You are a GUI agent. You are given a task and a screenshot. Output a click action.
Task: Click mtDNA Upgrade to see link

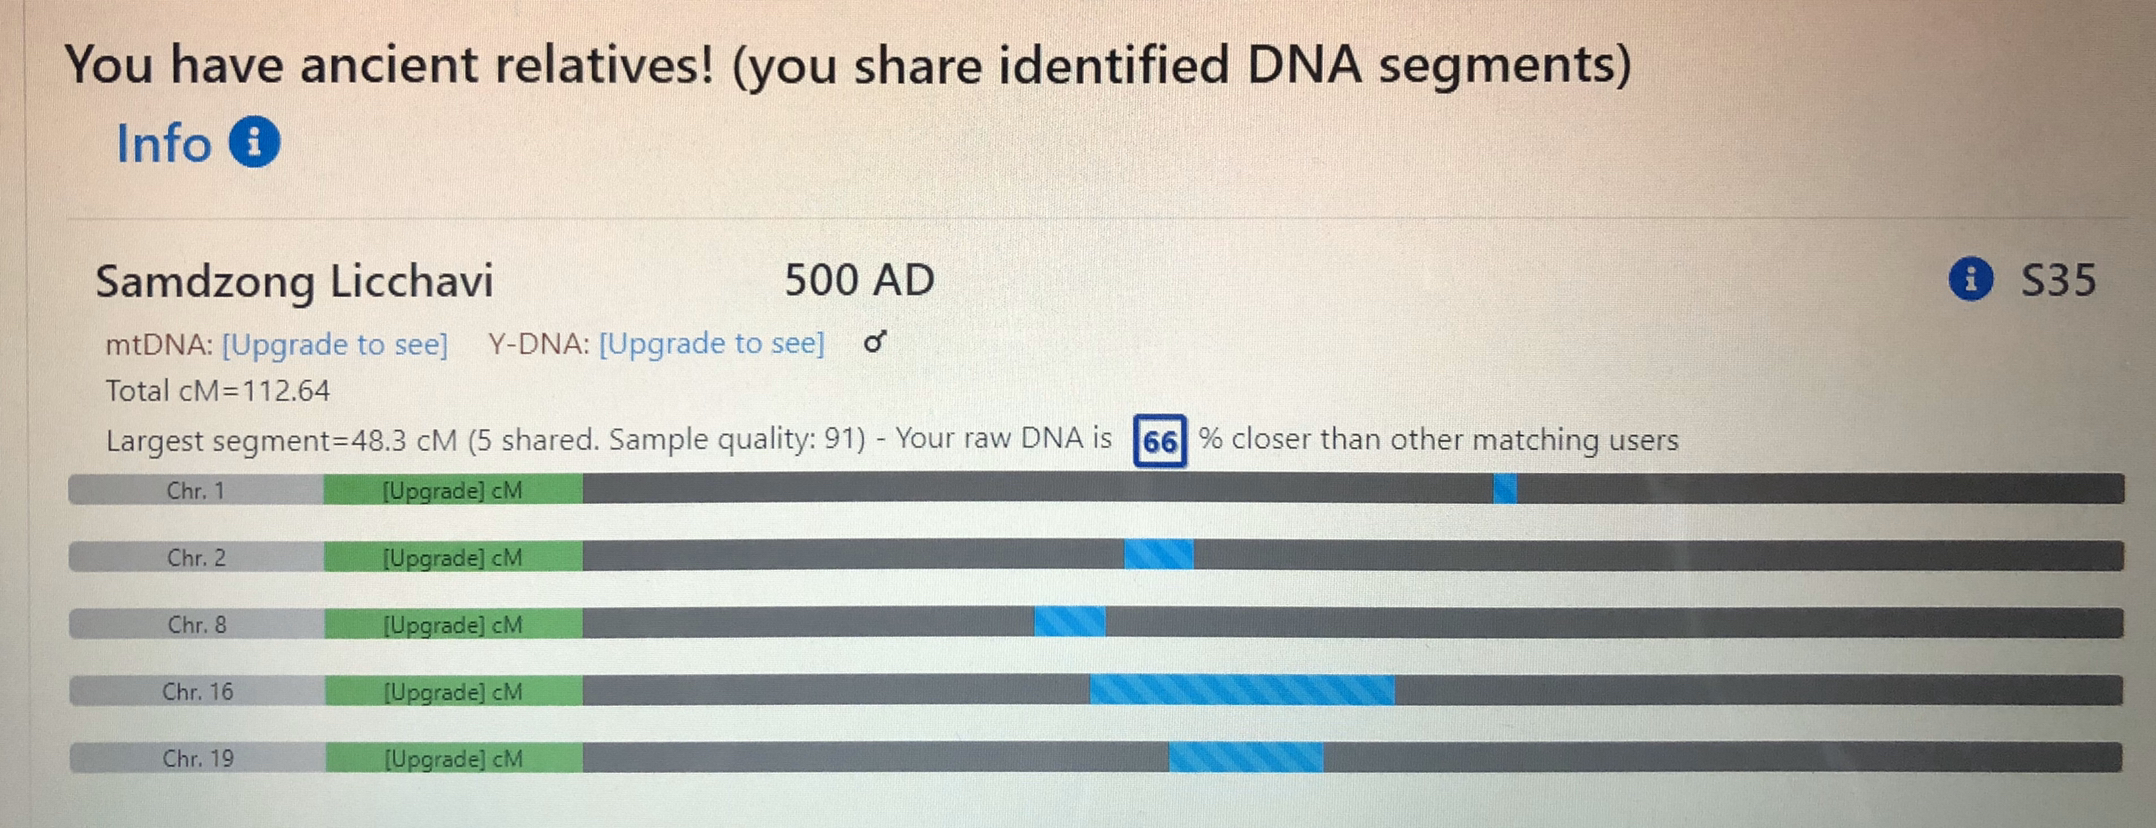[335, 344]
